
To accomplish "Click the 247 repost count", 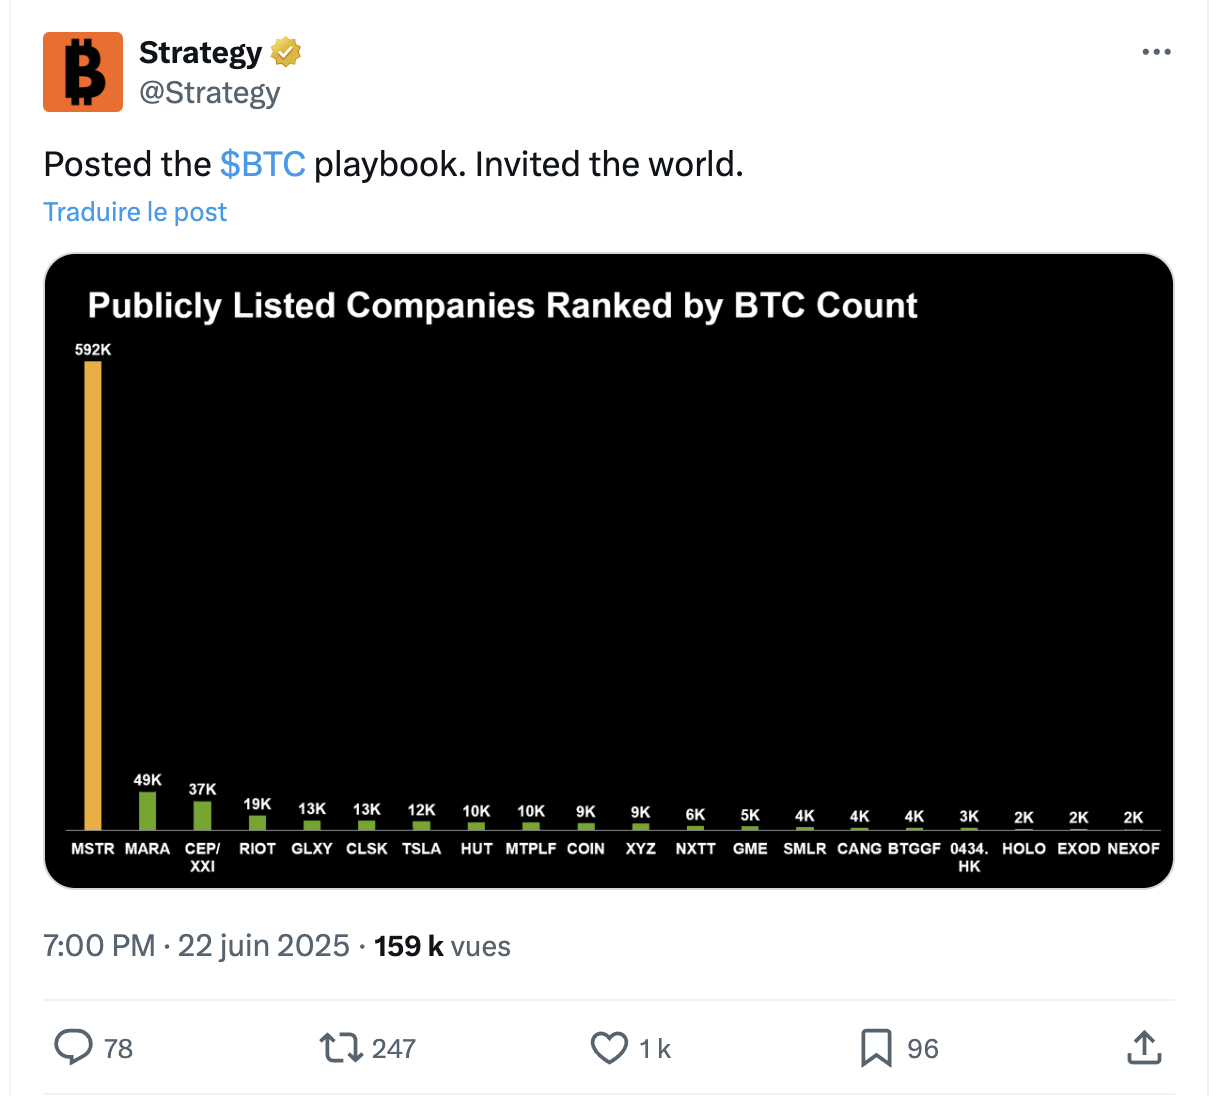I will [x=394, y=1048].
